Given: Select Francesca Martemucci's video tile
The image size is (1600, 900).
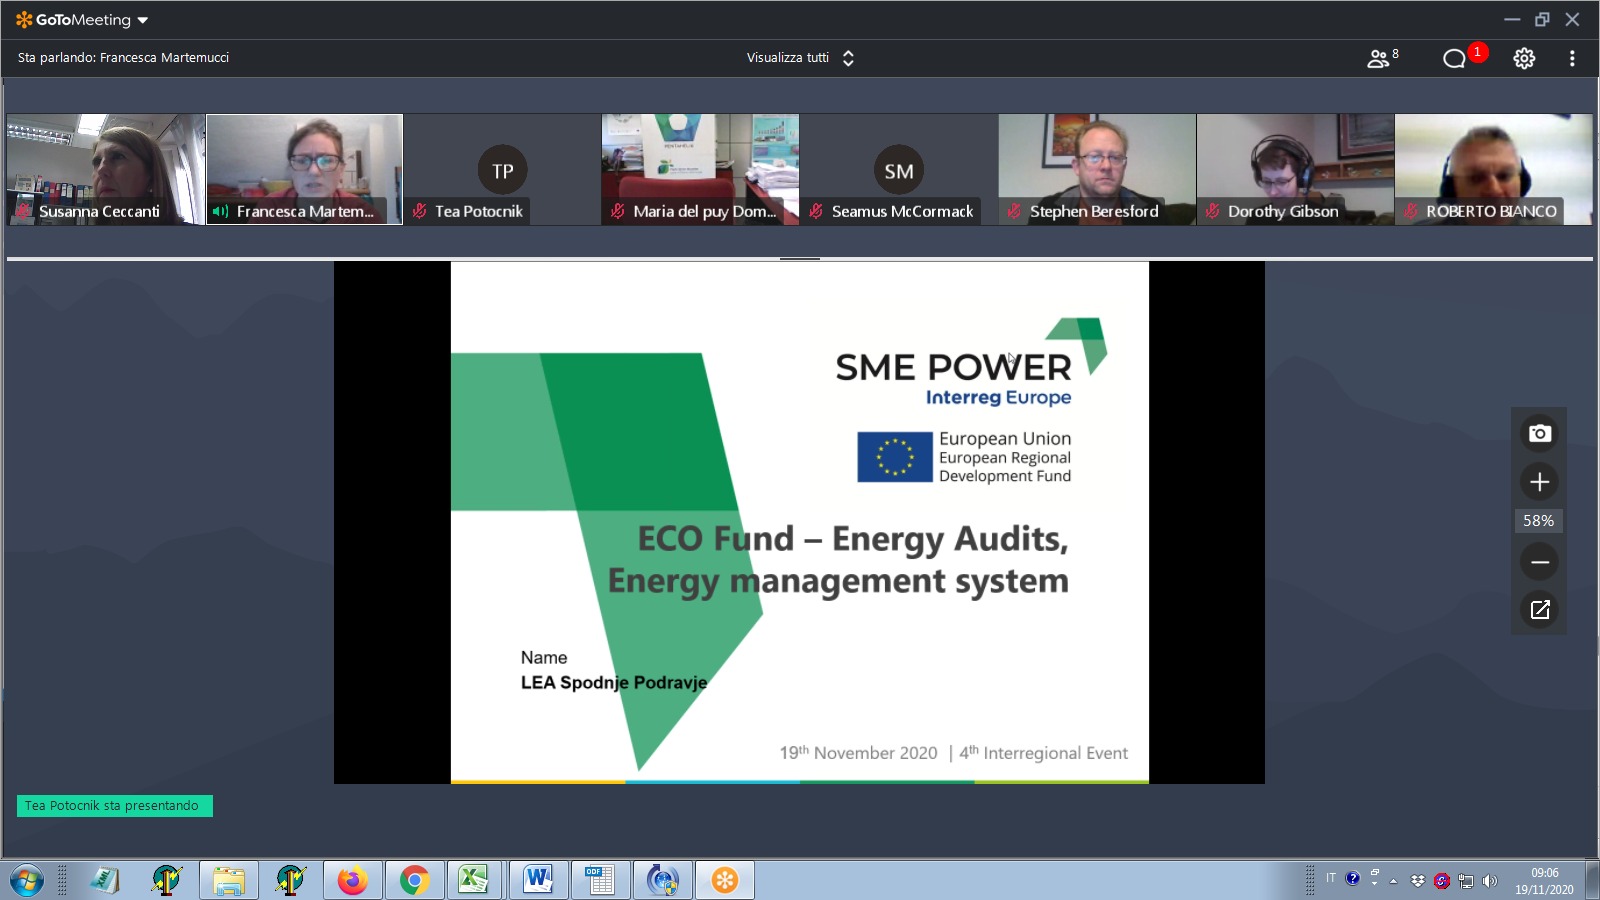Looking at the screenshot, I should [x=304, y=169].
